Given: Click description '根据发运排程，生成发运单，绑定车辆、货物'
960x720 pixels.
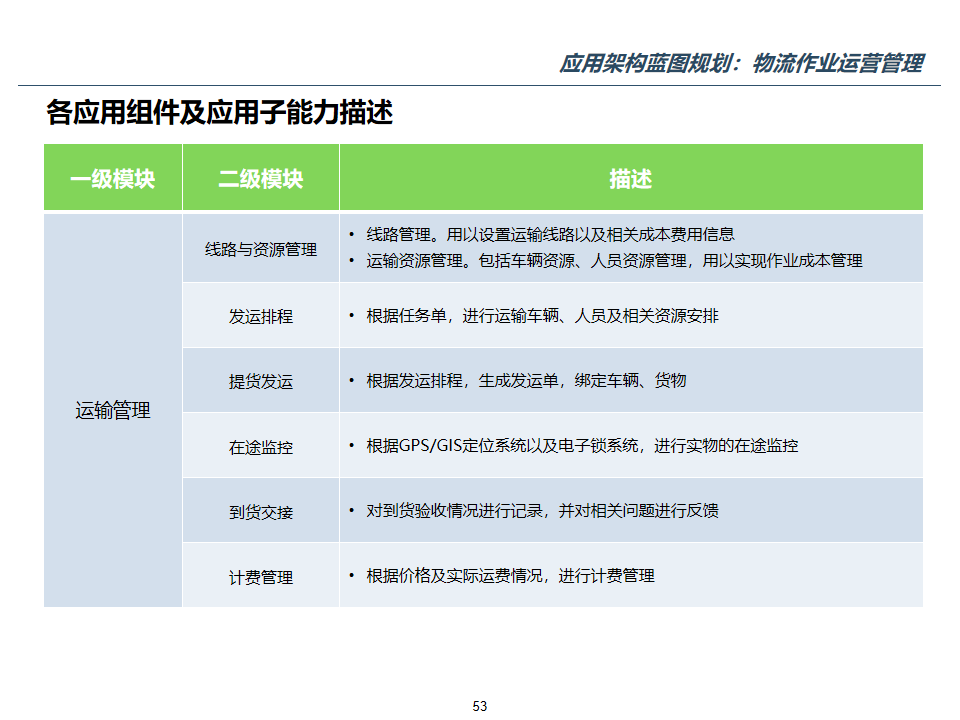Looking at the screenshot, I should (x=526, y=381).
